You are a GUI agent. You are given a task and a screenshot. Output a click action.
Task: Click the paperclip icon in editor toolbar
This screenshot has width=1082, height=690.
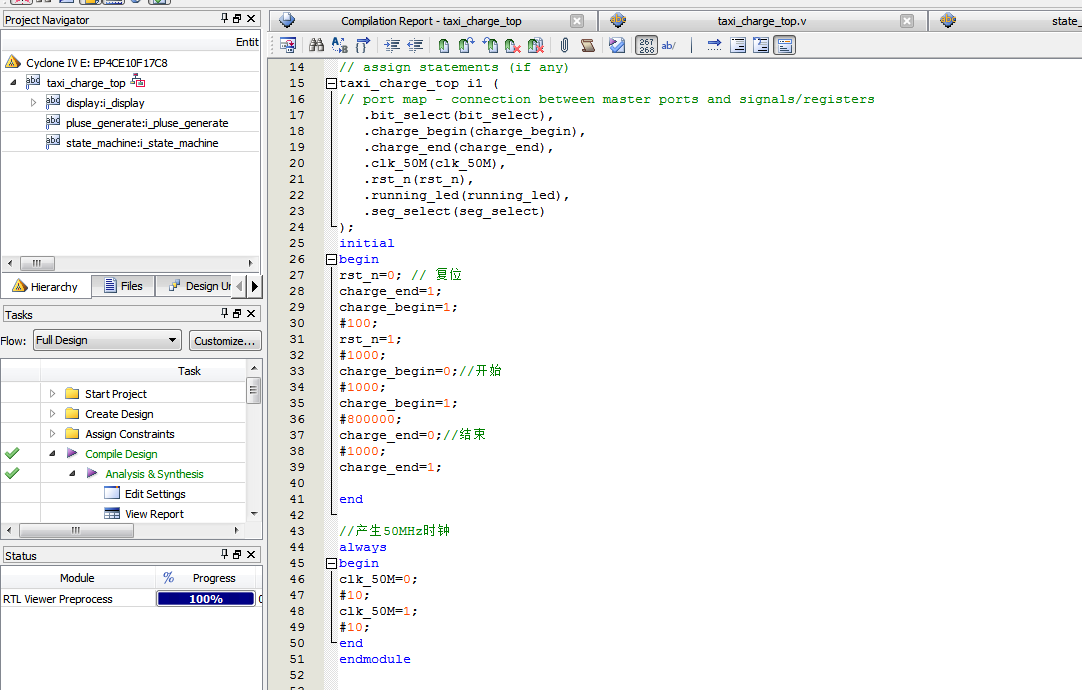(564, 45)
